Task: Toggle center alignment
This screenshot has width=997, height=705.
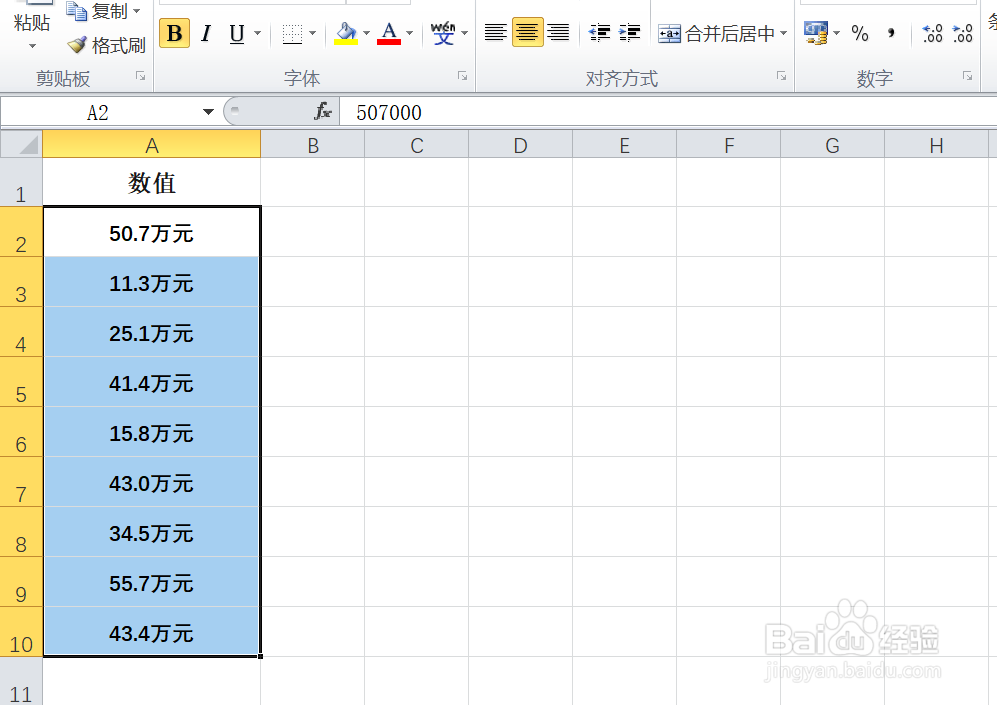Action: coord(527,32)
